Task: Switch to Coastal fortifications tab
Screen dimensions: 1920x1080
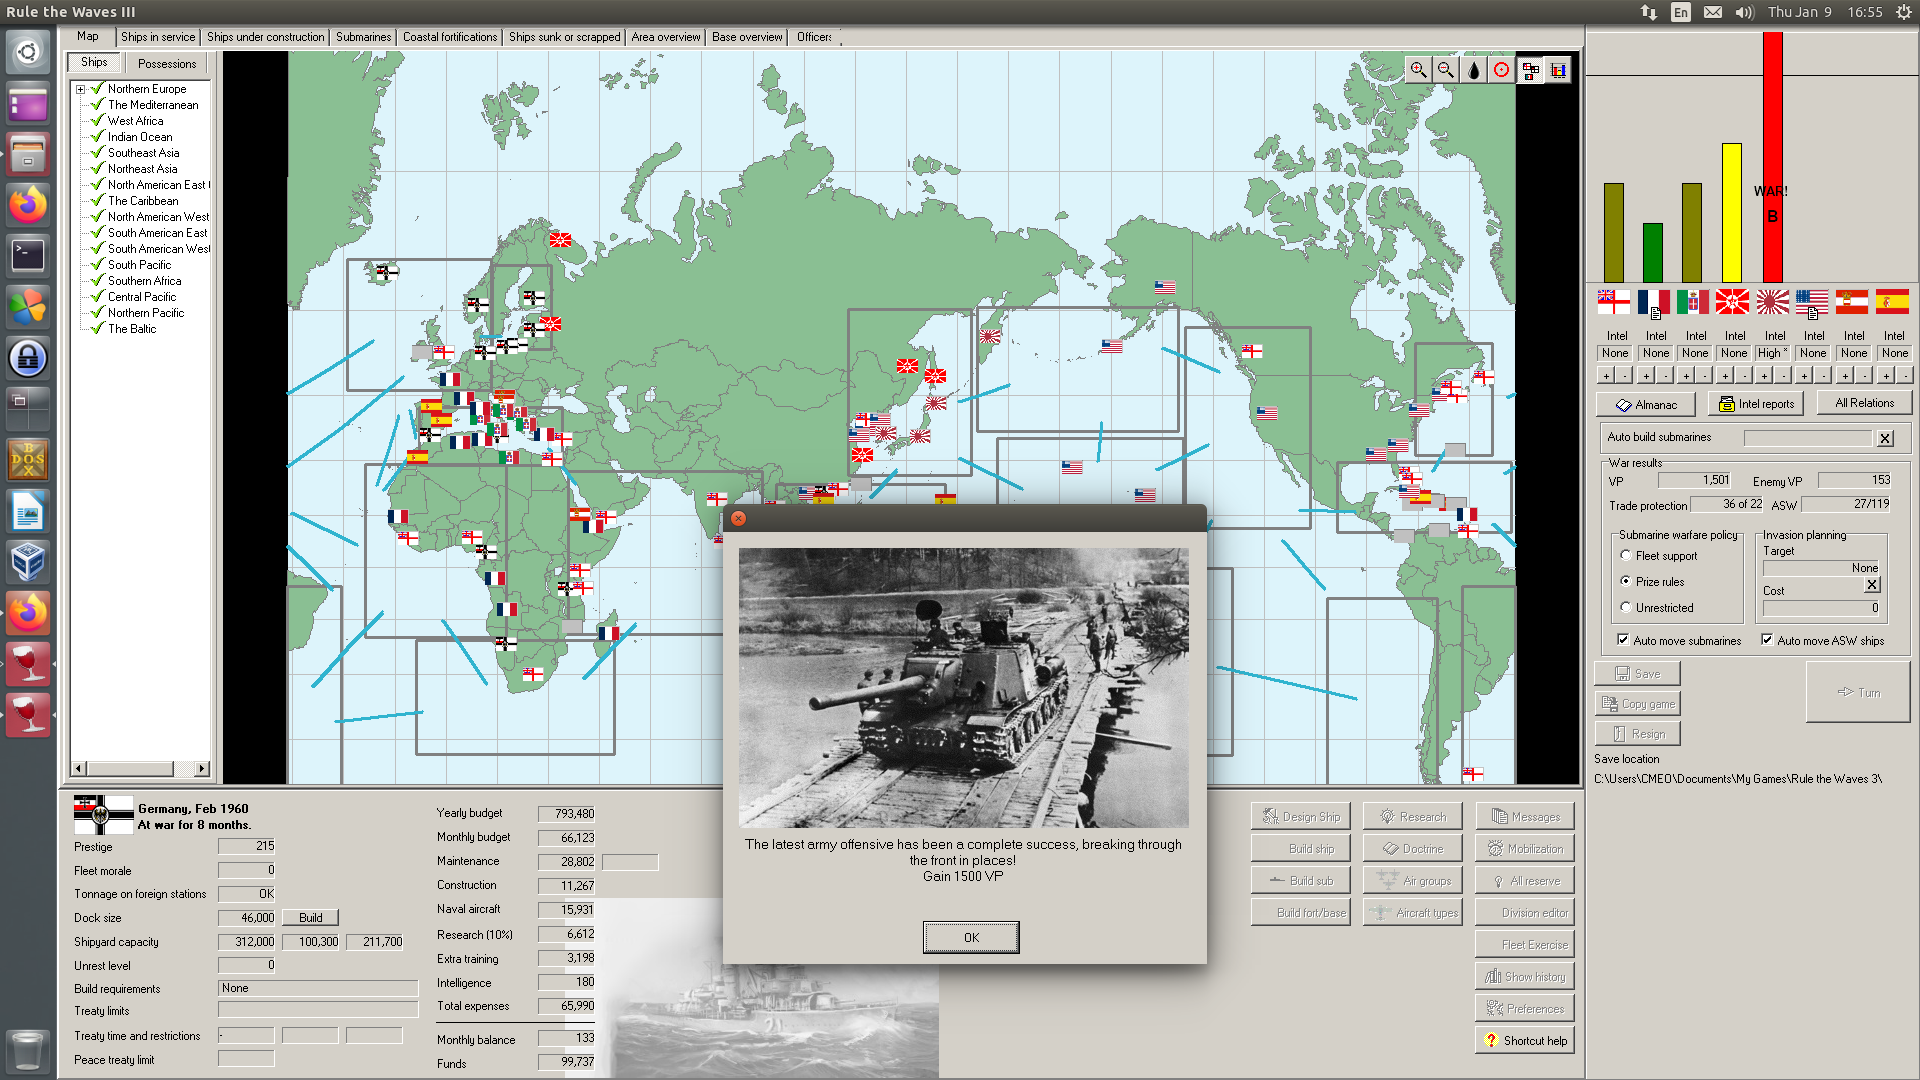Action: pyautogui.click(x=450, y=37)
